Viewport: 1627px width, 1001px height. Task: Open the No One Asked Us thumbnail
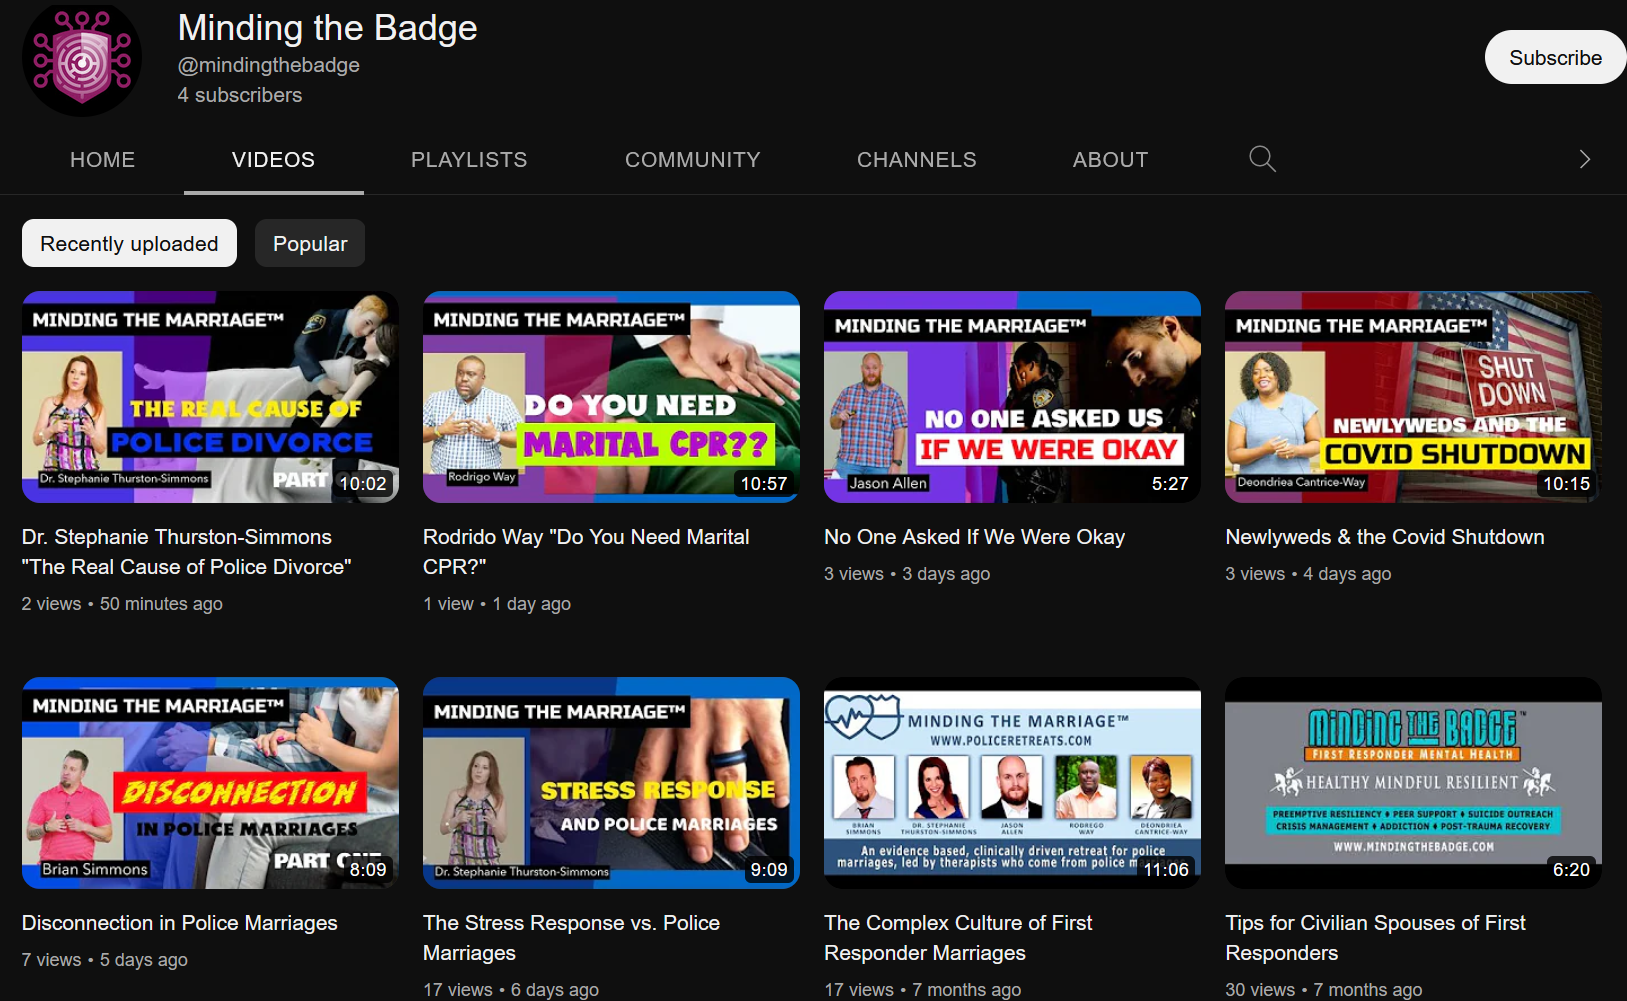pos(1012,397)
